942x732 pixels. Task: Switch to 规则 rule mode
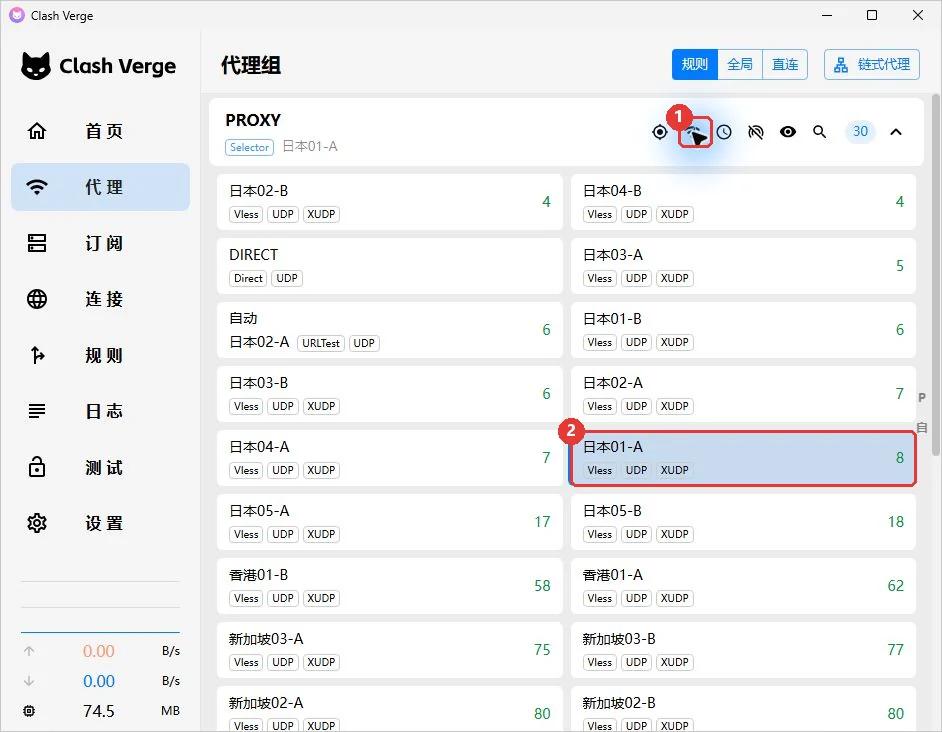(x=694, y=64)
